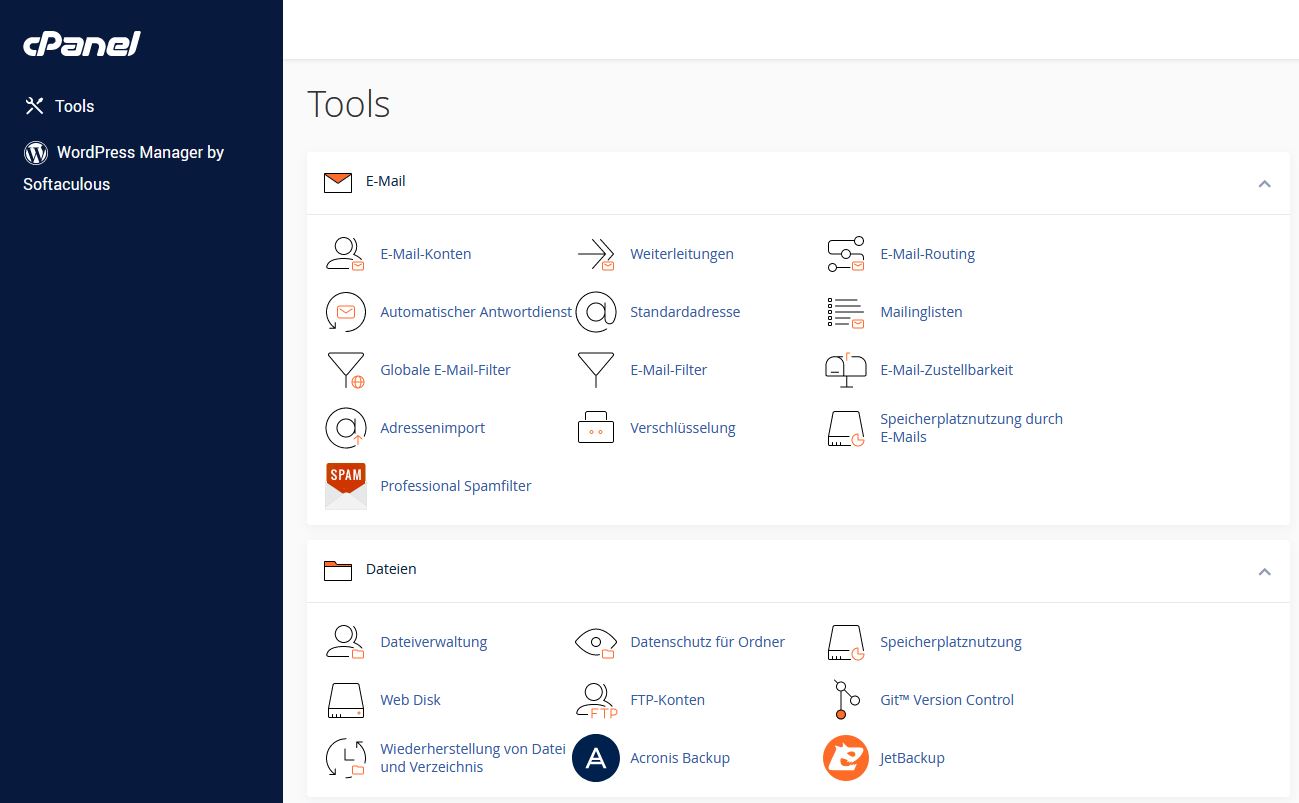Open Datenschutz für Ordner
Image resolution: width=1299 pixels, height=803 pixels.
(707, 642)
